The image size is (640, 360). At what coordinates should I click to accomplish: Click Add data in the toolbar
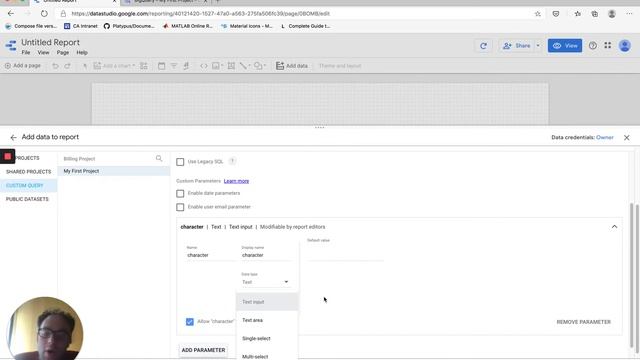[292, 66]
